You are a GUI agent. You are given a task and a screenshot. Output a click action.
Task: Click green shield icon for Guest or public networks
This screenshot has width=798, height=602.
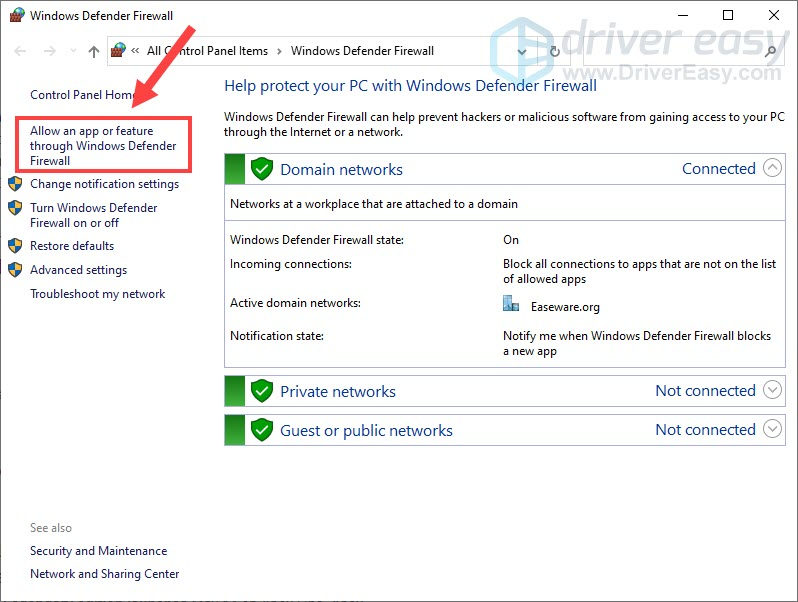262,430
